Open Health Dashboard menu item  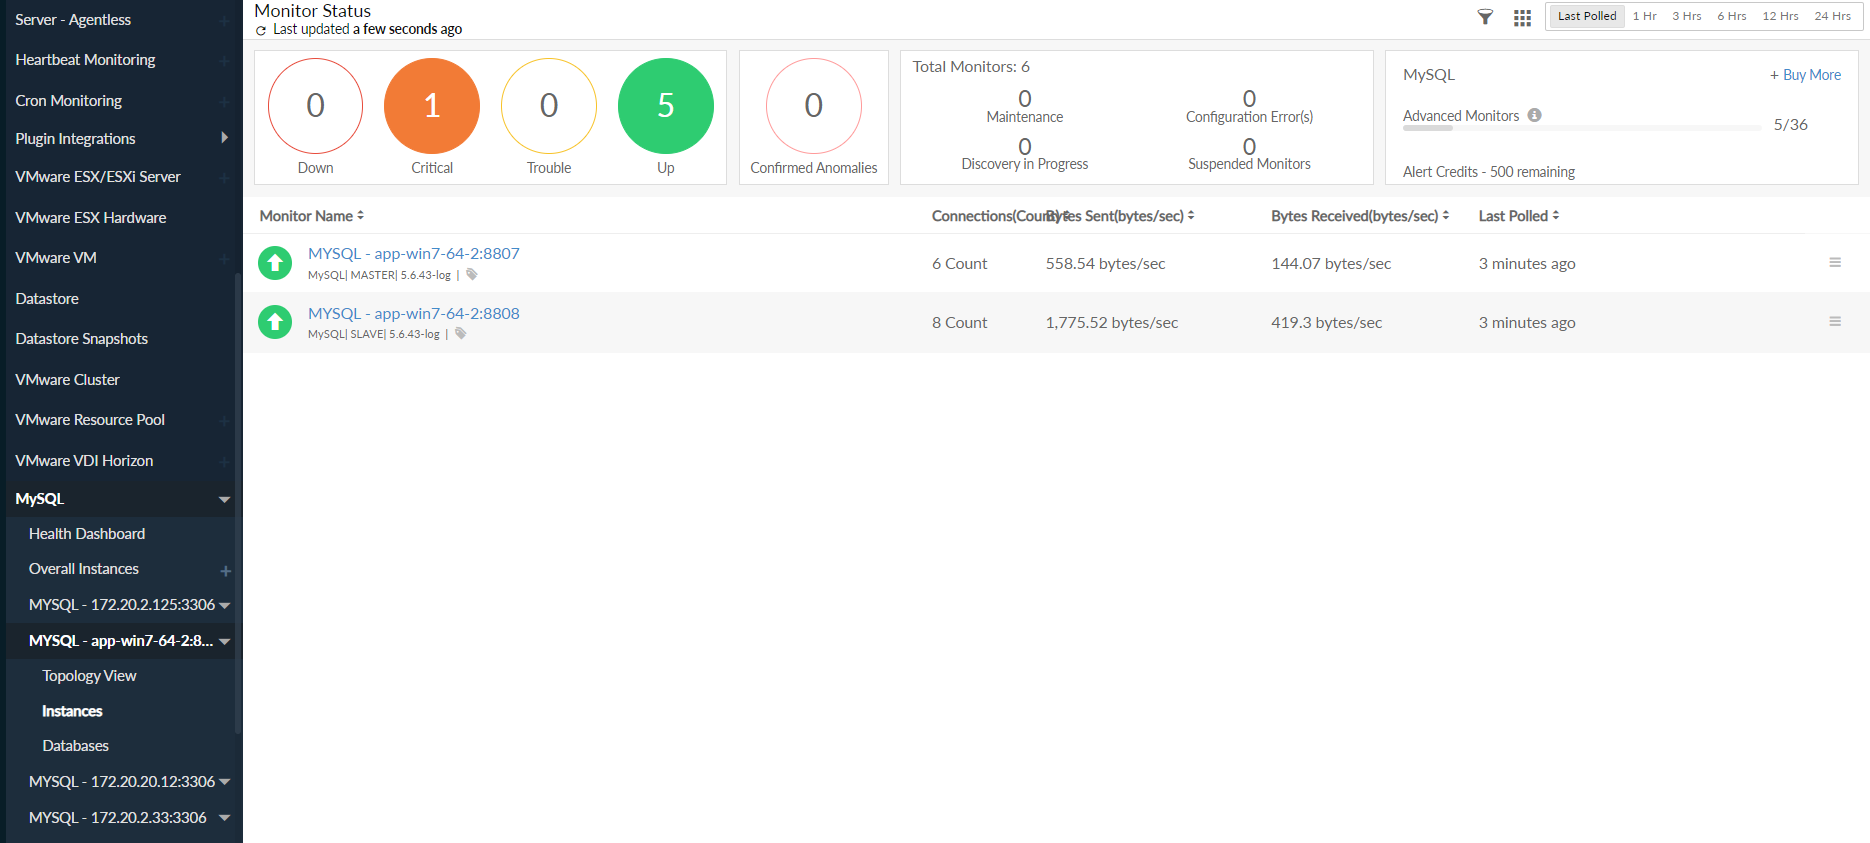pyautogui.click(x=87, y=534)
